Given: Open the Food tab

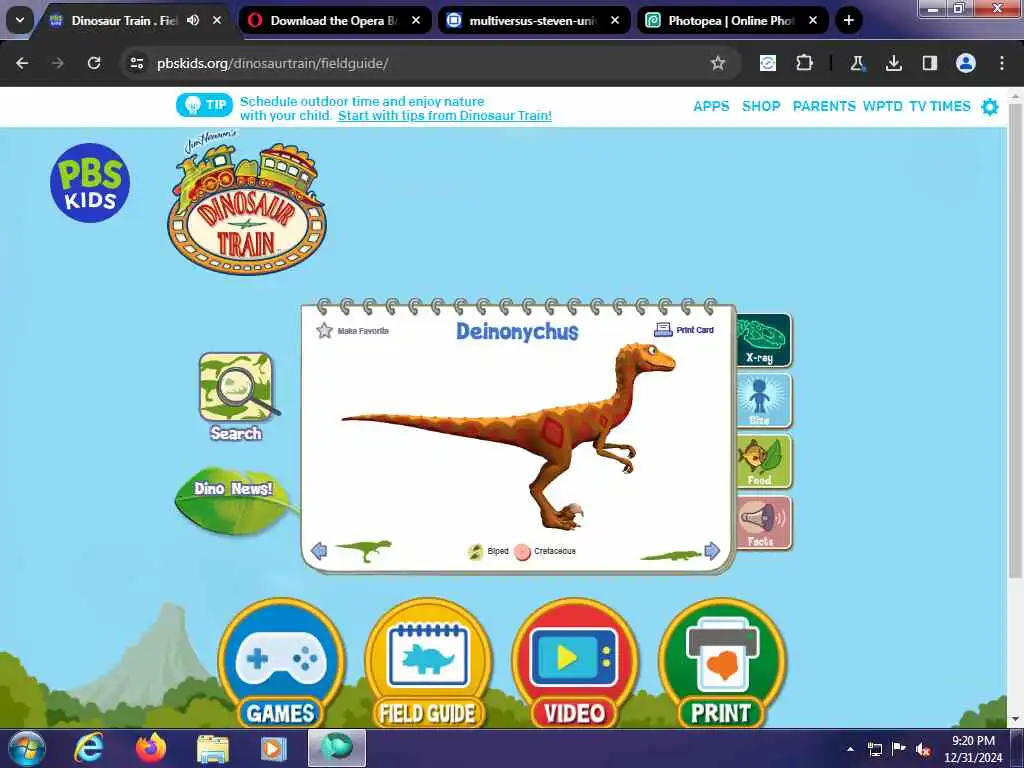Looking at the screenshot, I should pyautogui.click(x=763, y=462).
